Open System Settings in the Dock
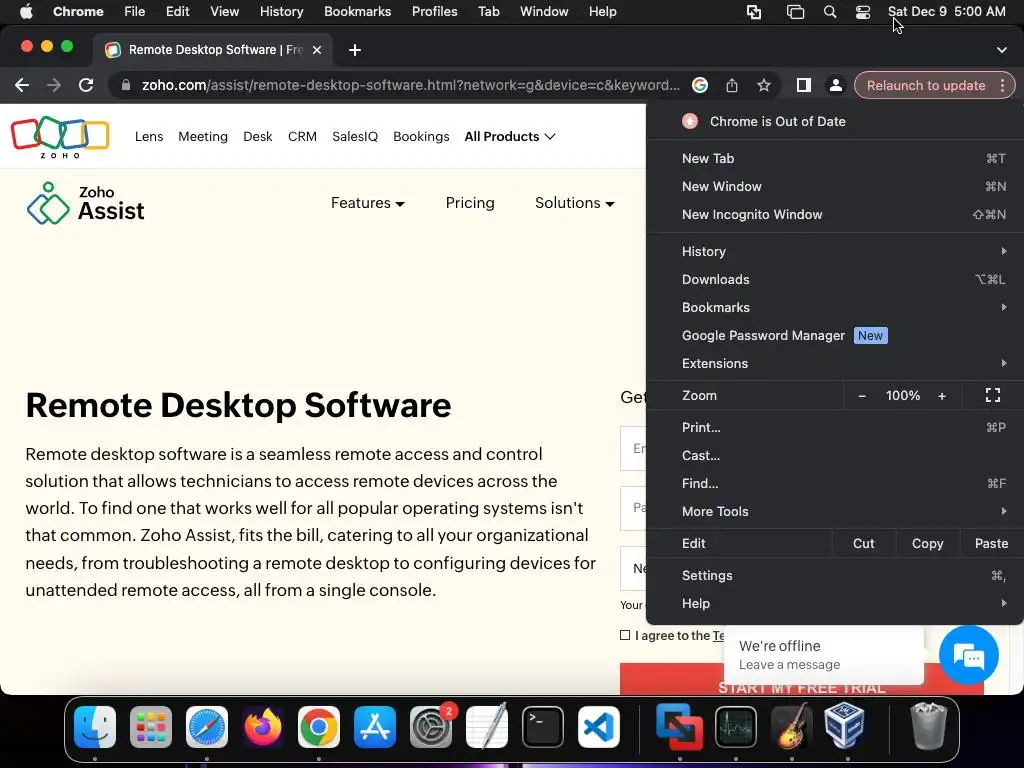The width and height of the screenshot is (1024, 768). click(x=431, y=727)
